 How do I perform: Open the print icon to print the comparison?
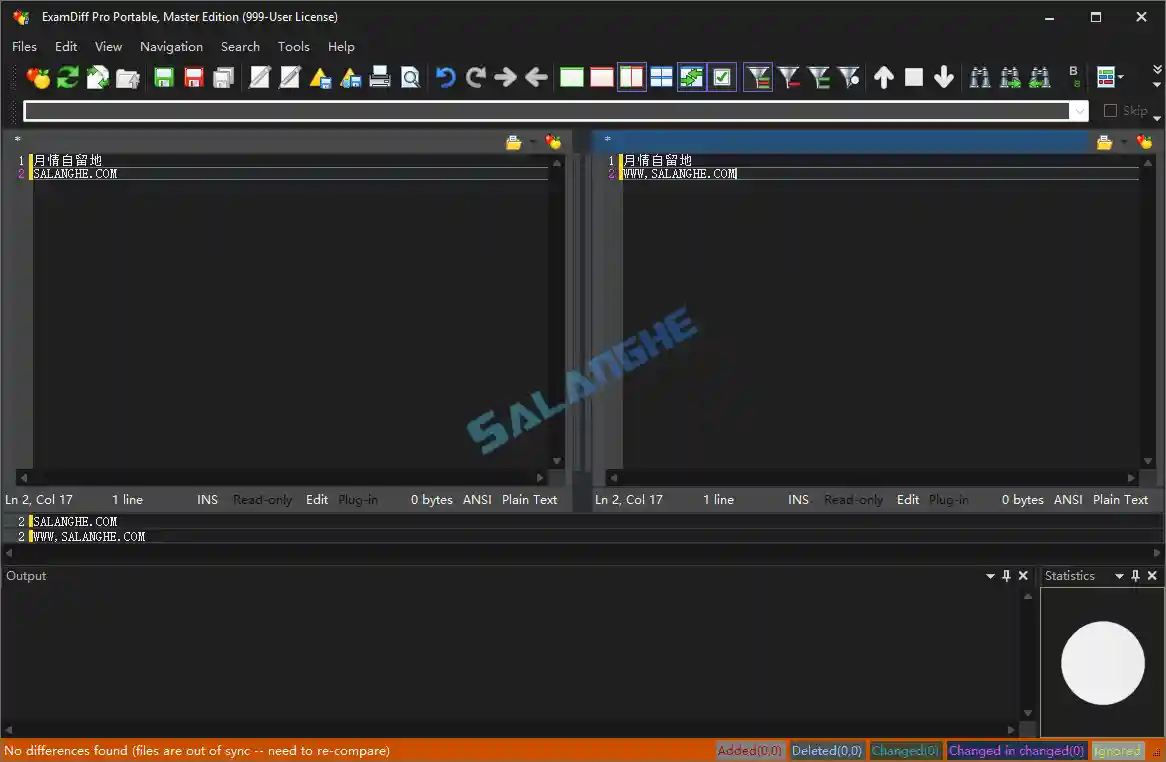380,77
